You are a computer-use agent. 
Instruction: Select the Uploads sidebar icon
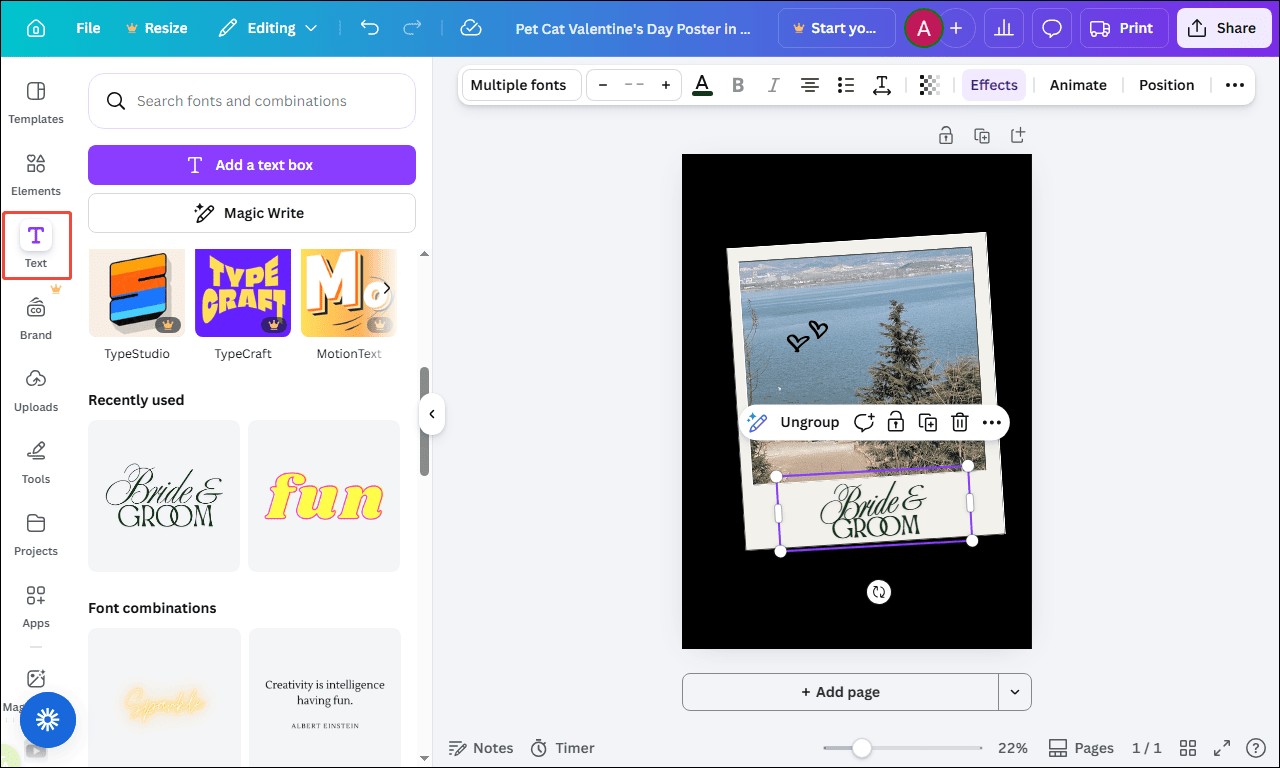[36, 388]
